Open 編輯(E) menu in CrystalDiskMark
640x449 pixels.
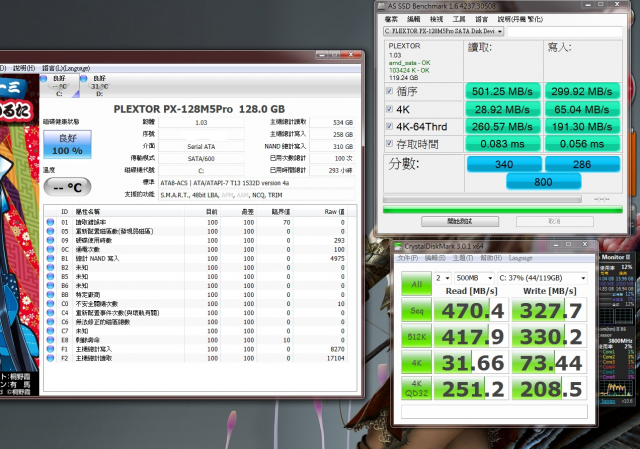click(435, 258)
